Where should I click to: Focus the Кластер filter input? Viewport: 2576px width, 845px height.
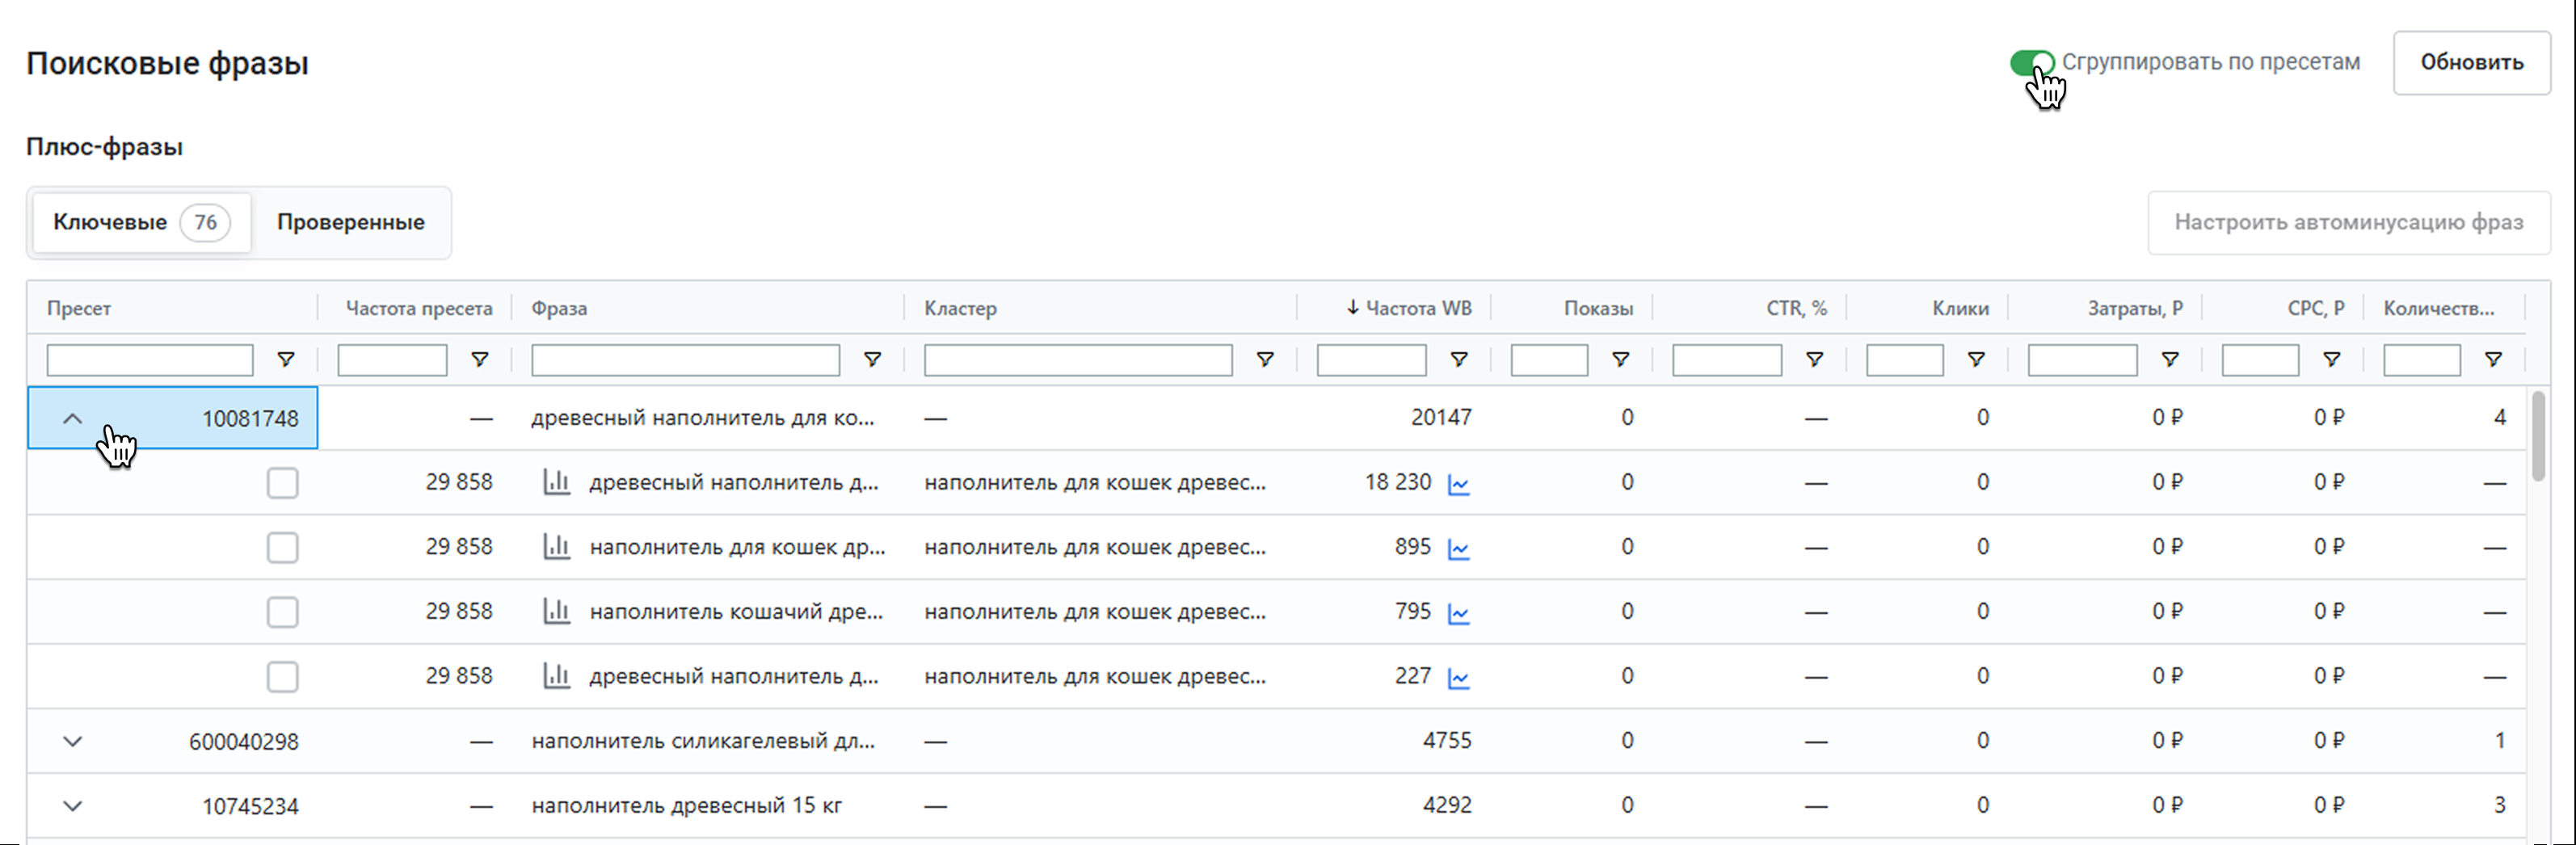pyautogui.click(x=1078, y=360)
